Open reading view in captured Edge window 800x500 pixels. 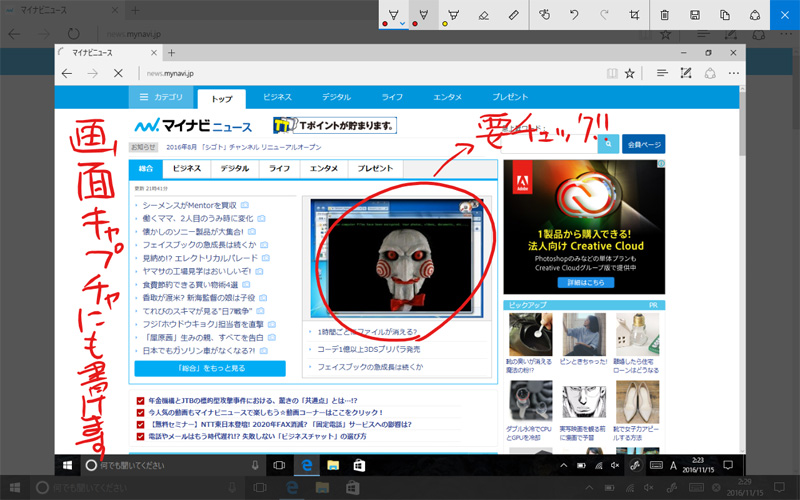(x=612, y=73)
